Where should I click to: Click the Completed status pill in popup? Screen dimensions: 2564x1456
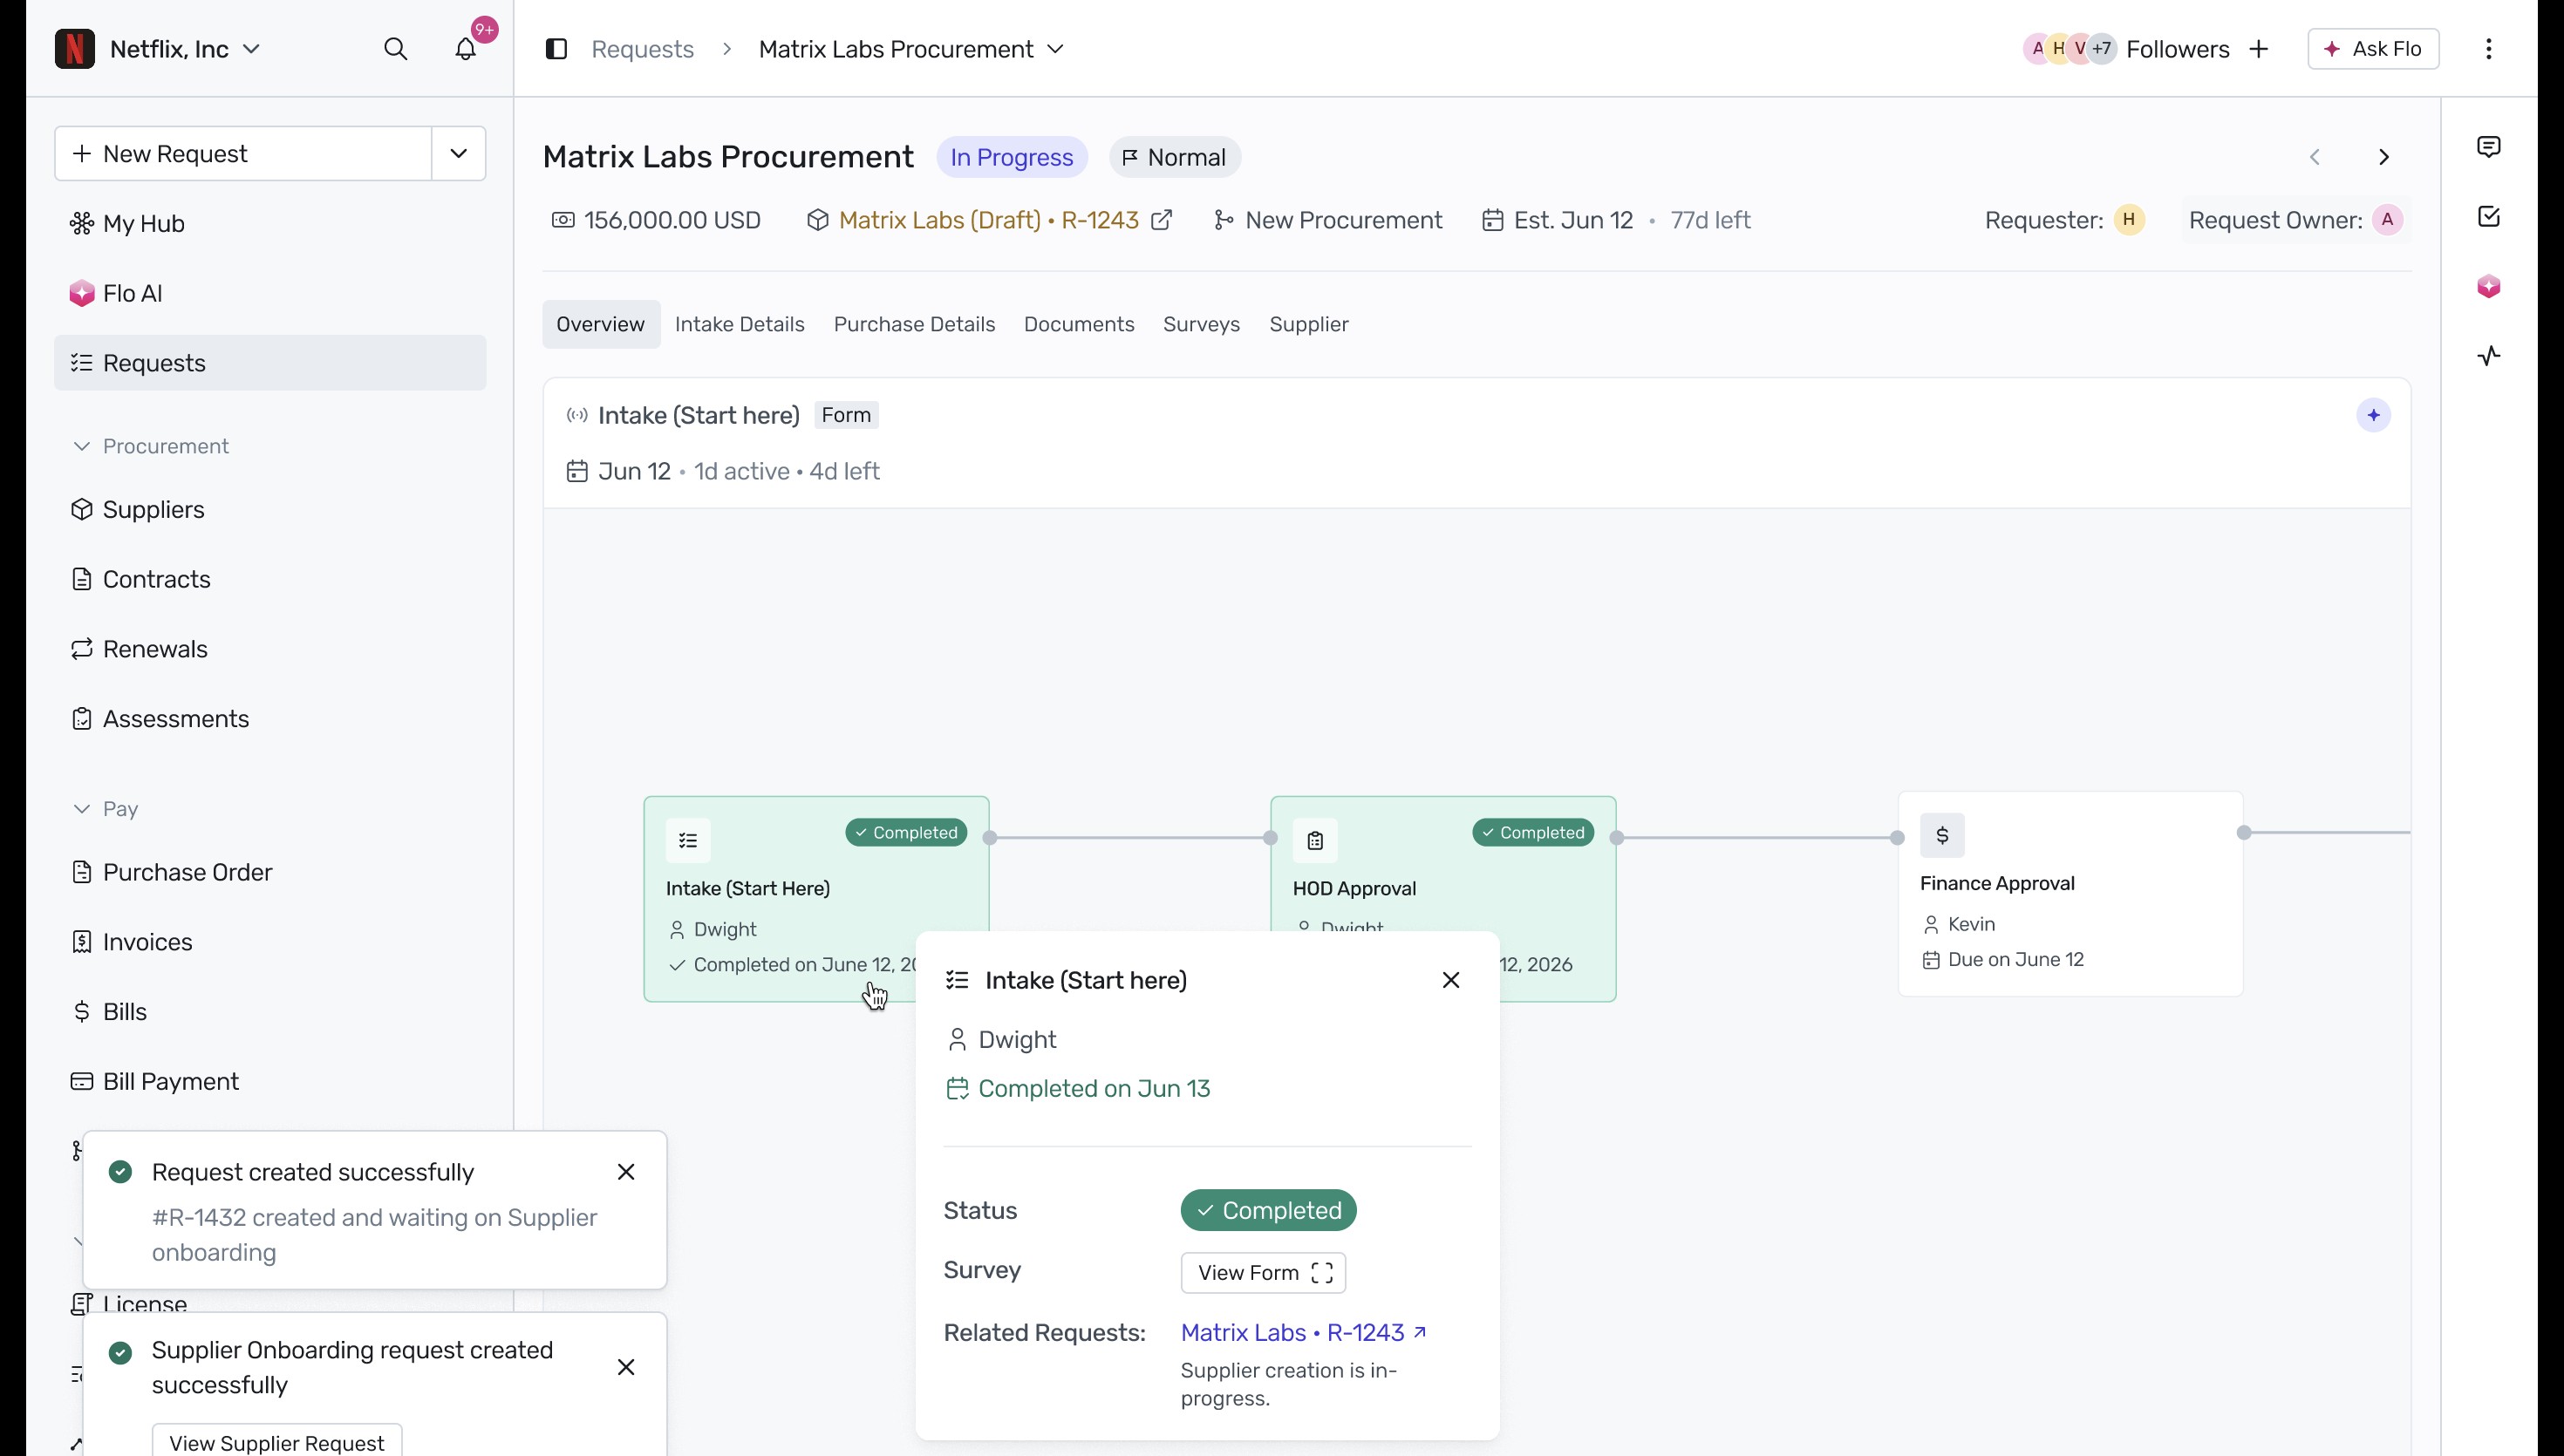pos(1268,1210)
